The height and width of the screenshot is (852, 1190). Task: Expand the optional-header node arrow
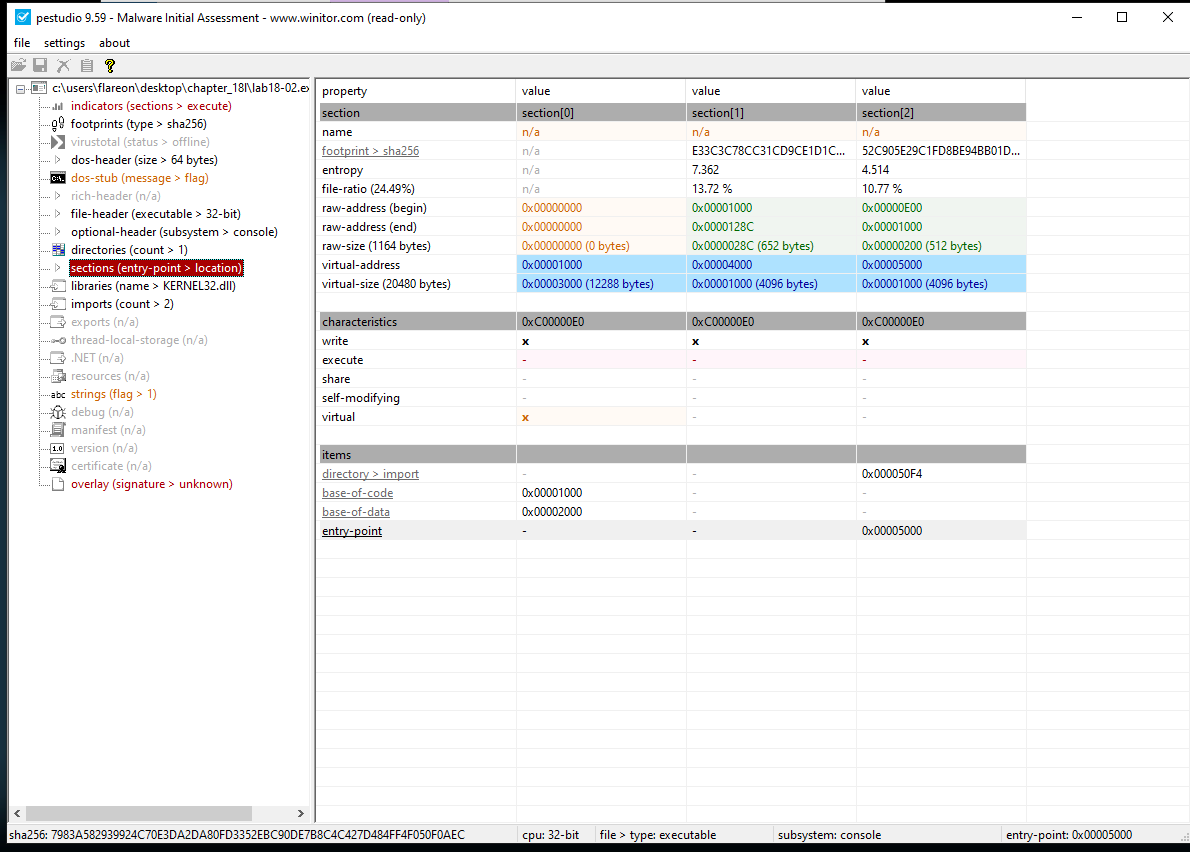(58, 232)
